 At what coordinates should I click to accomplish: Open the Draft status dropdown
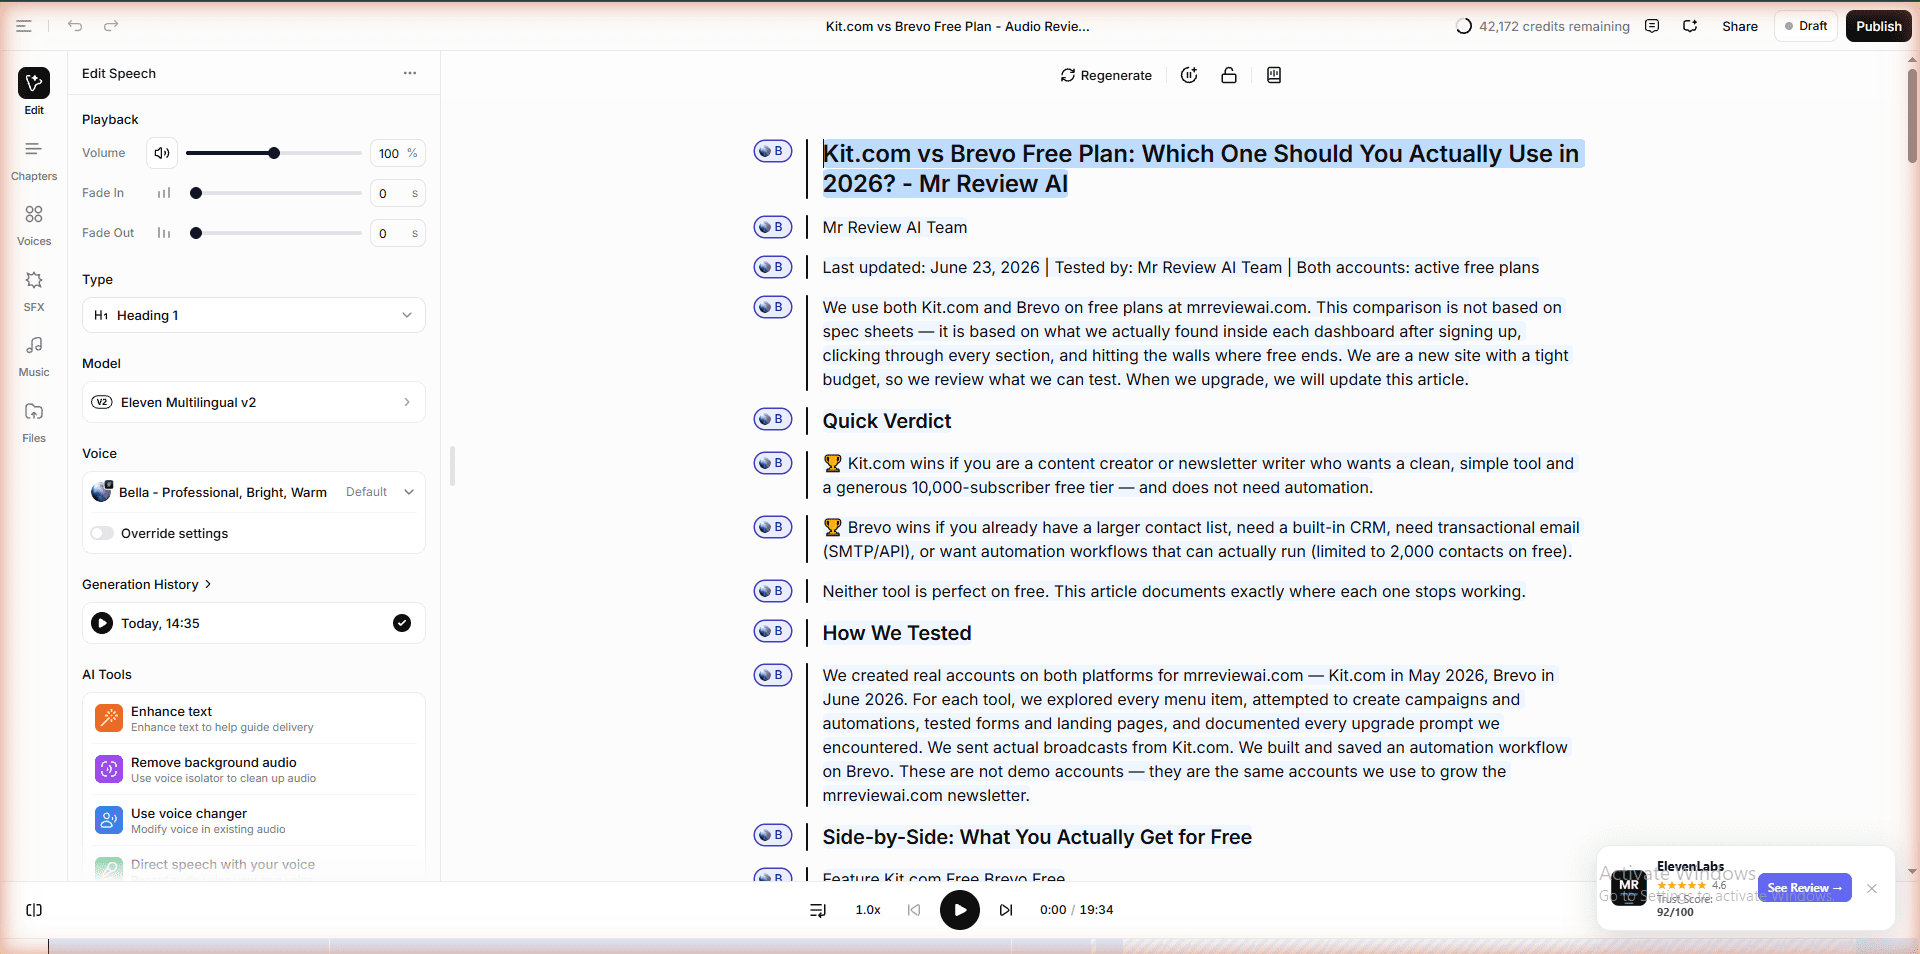pyautogui.click(x=1806, y=26)
